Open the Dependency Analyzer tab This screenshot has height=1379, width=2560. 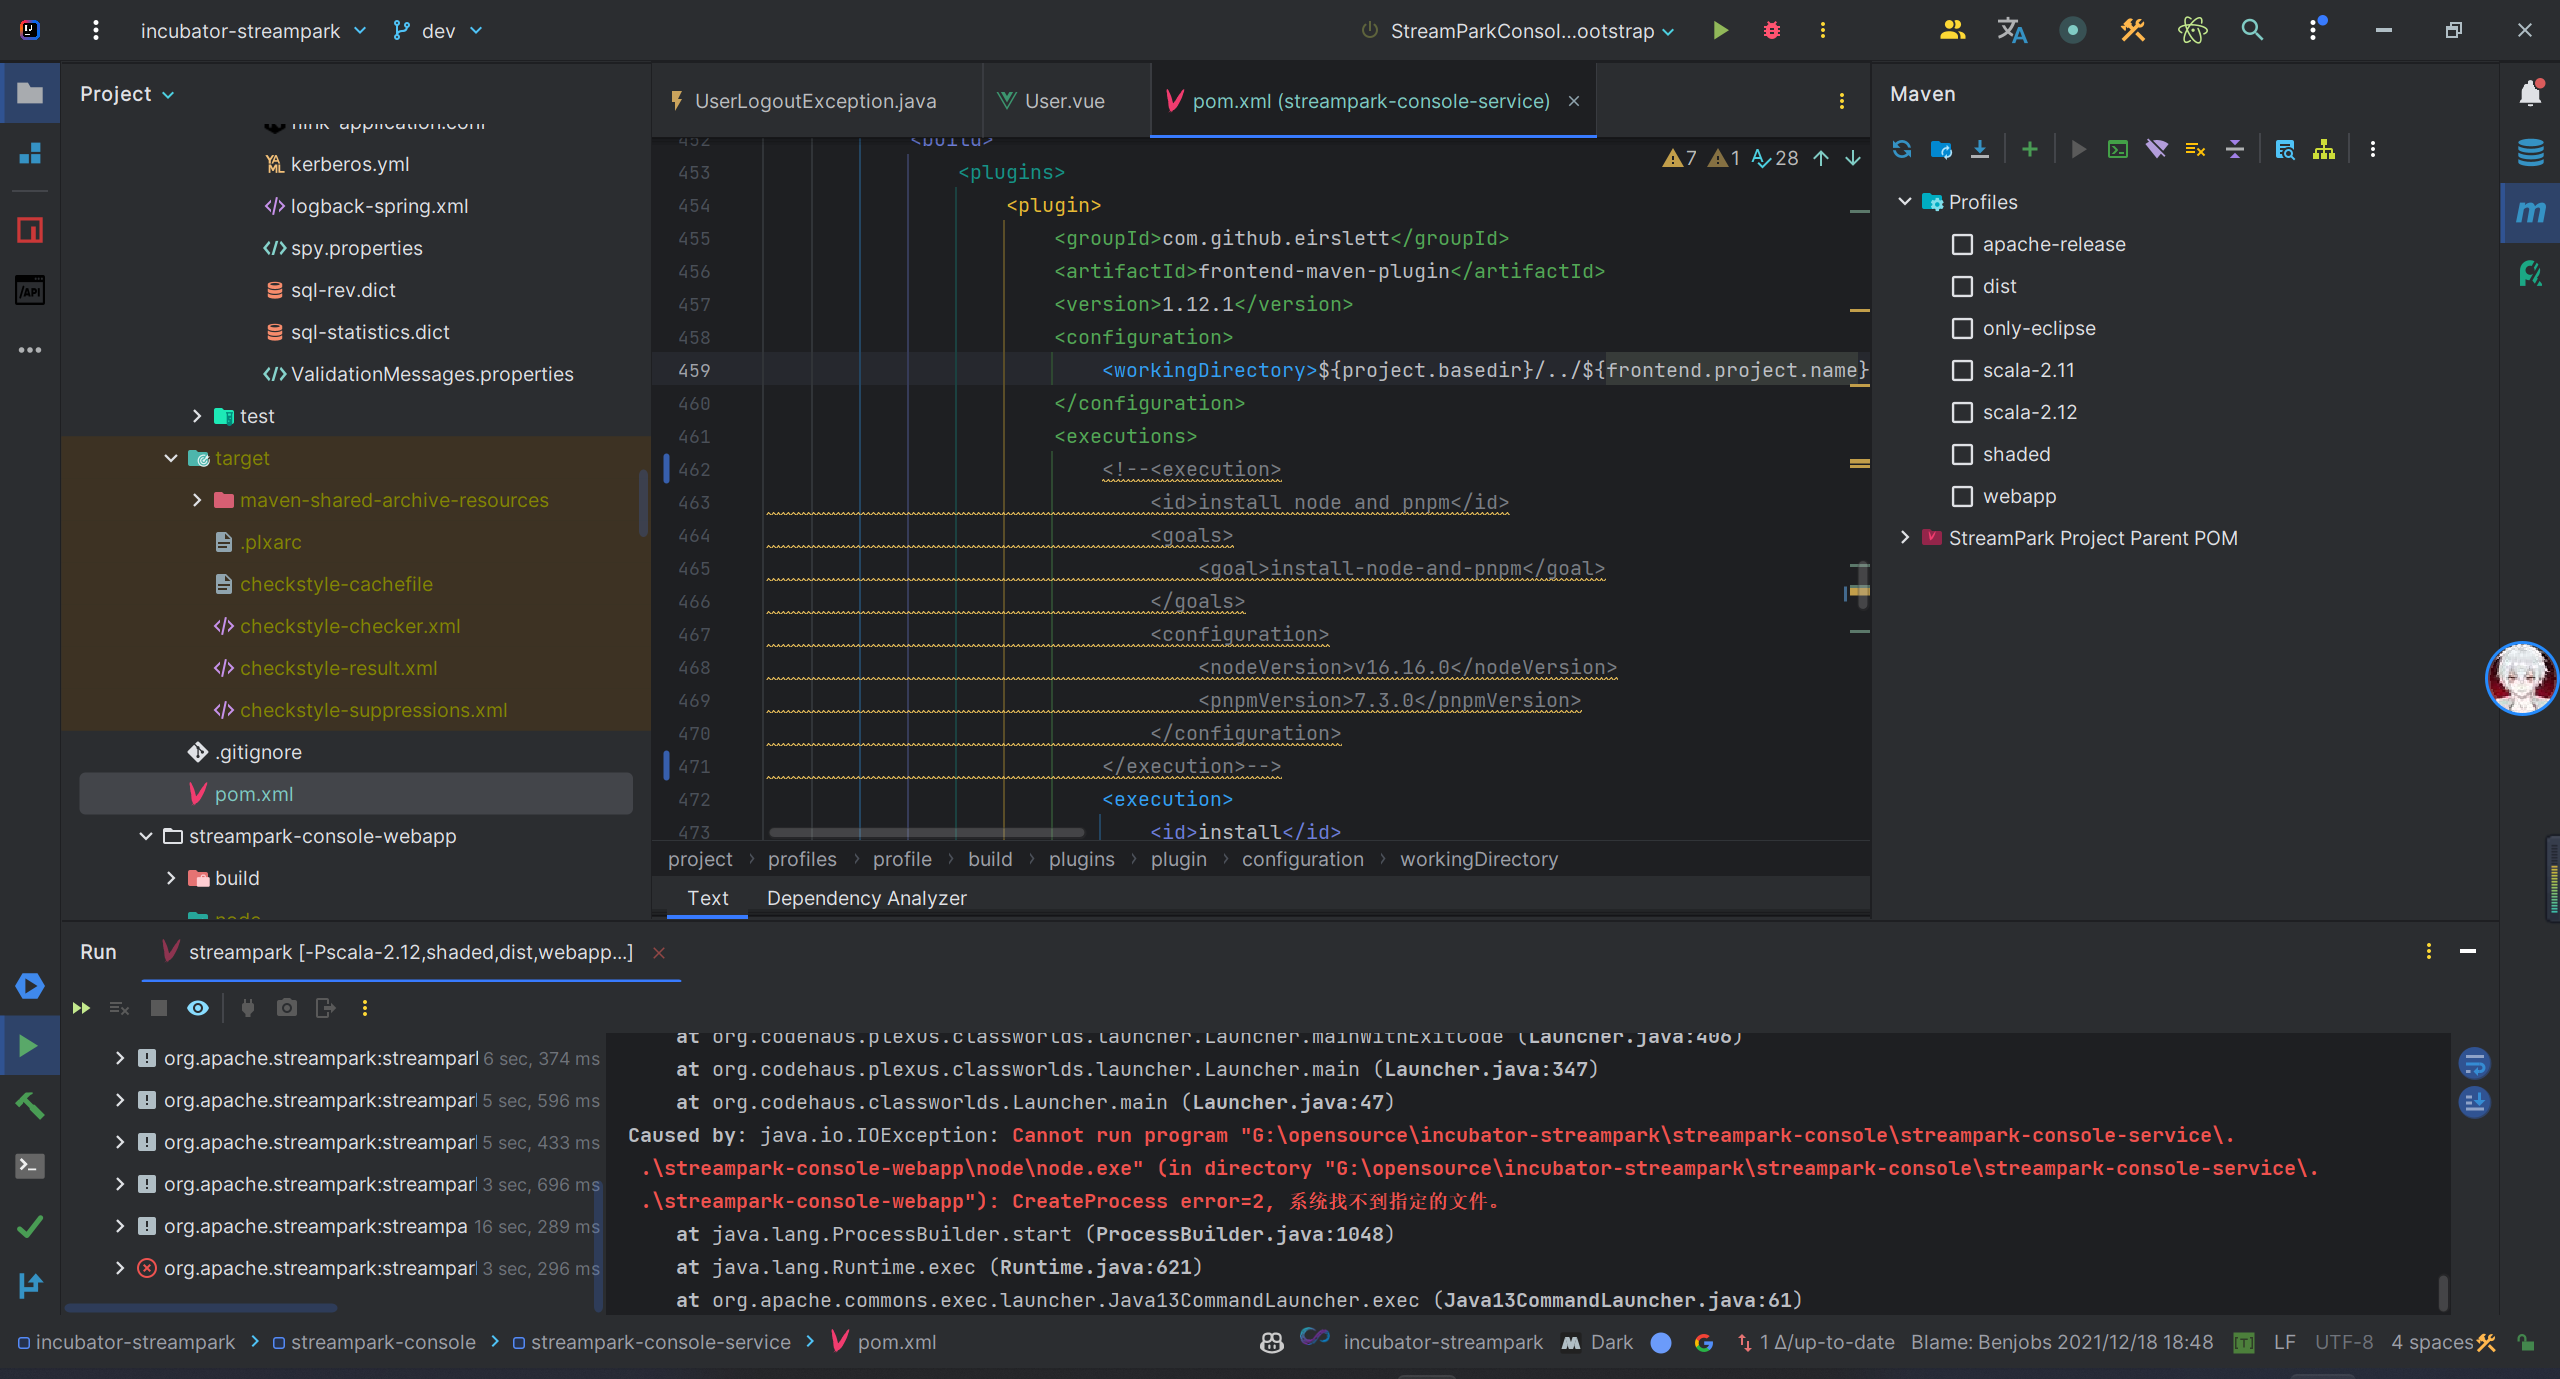866,898
